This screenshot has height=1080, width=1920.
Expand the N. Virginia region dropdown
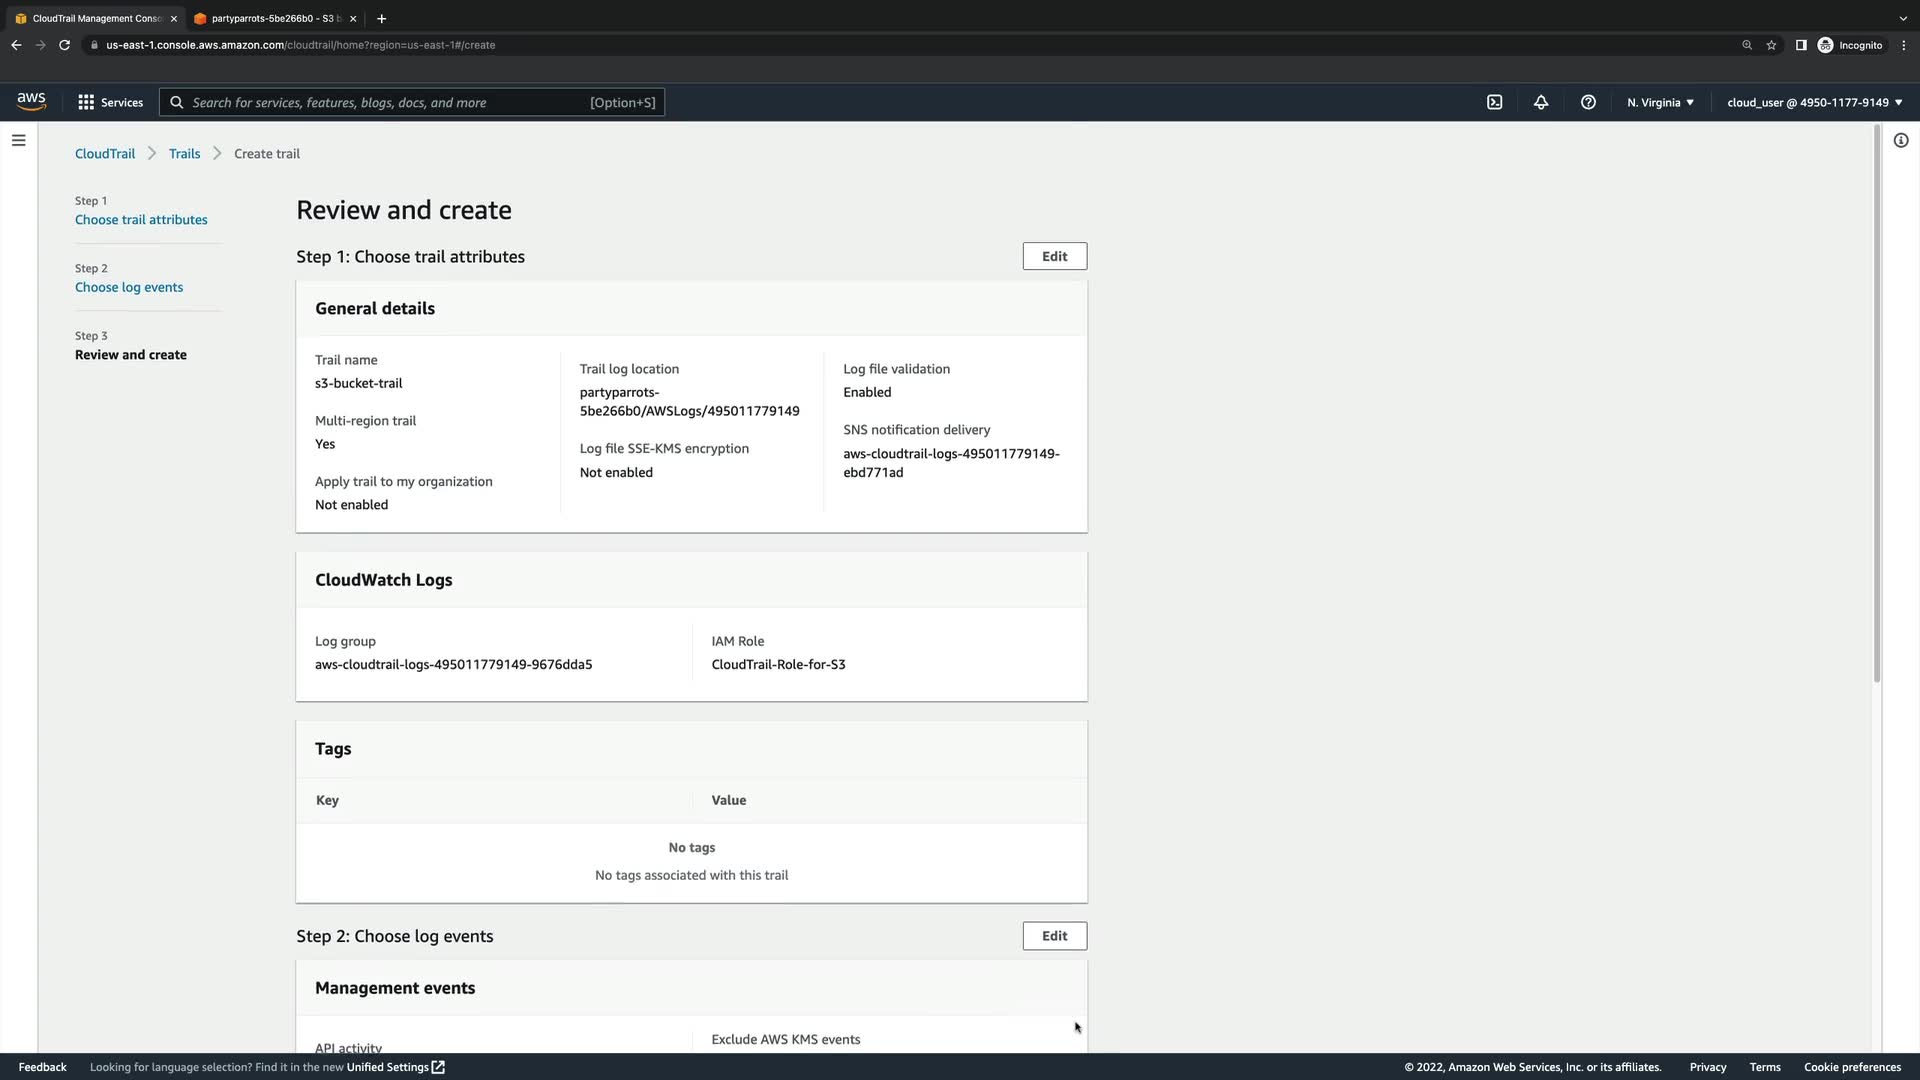pyautogui.click(x=1660, y=102)
